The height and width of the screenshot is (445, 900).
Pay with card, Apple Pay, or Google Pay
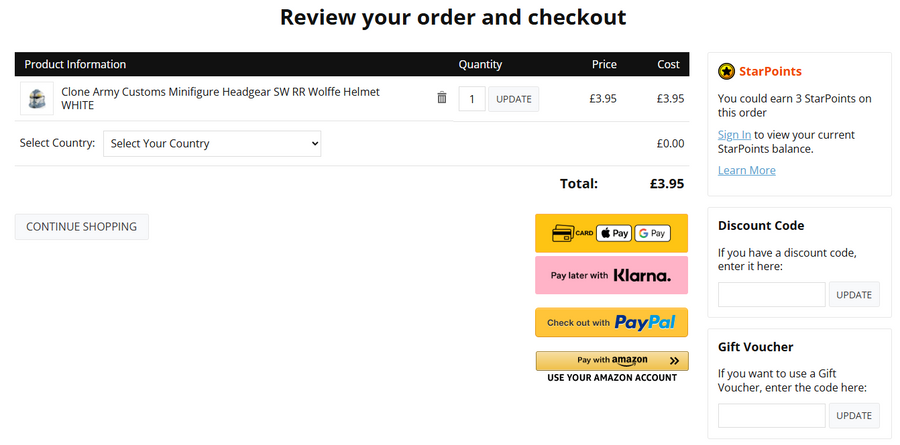[x=611, y=233]
